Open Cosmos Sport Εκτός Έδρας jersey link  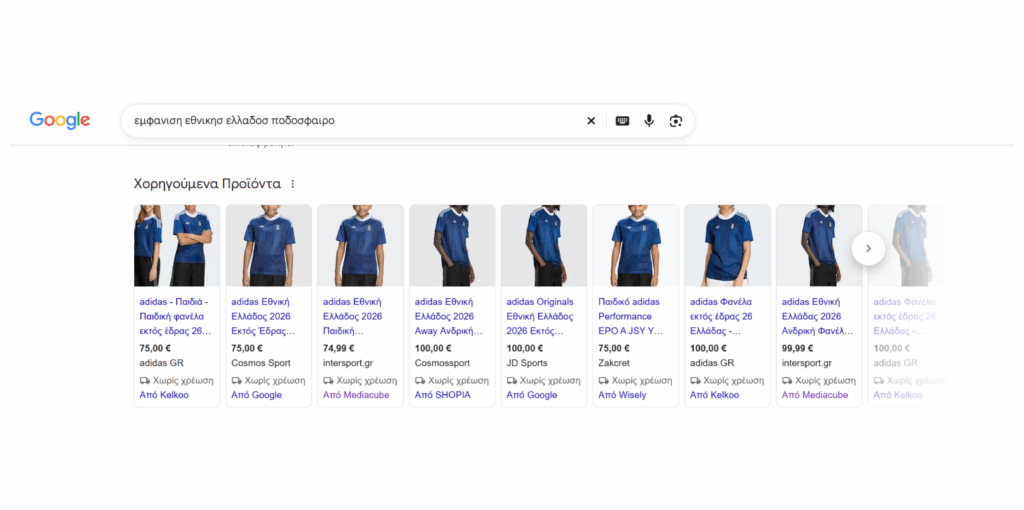(x=264, y=317)
